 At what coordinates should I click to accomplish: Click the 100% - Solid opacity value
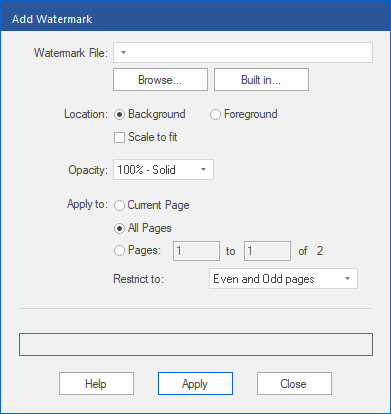pyautogui.click(x=146, y=170)
